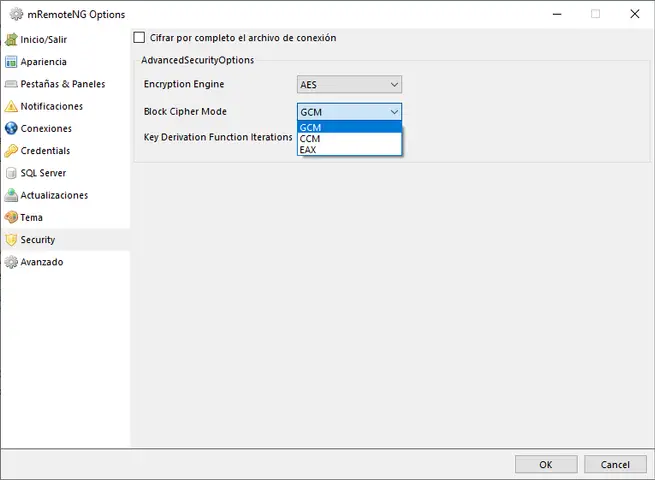The image size is (655, 480).
Task: Choose GCM from the cipher mode list
Action: click(x=349, y=127)
